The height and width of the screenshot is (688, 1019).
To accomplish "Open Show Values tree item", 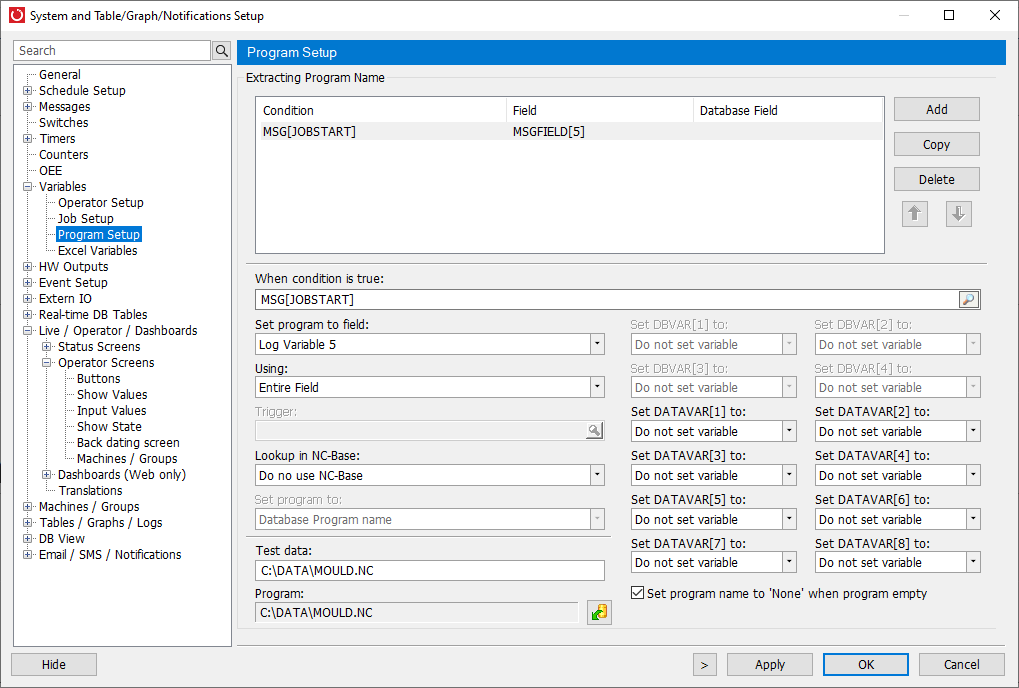I will click(x=112, y=395).
